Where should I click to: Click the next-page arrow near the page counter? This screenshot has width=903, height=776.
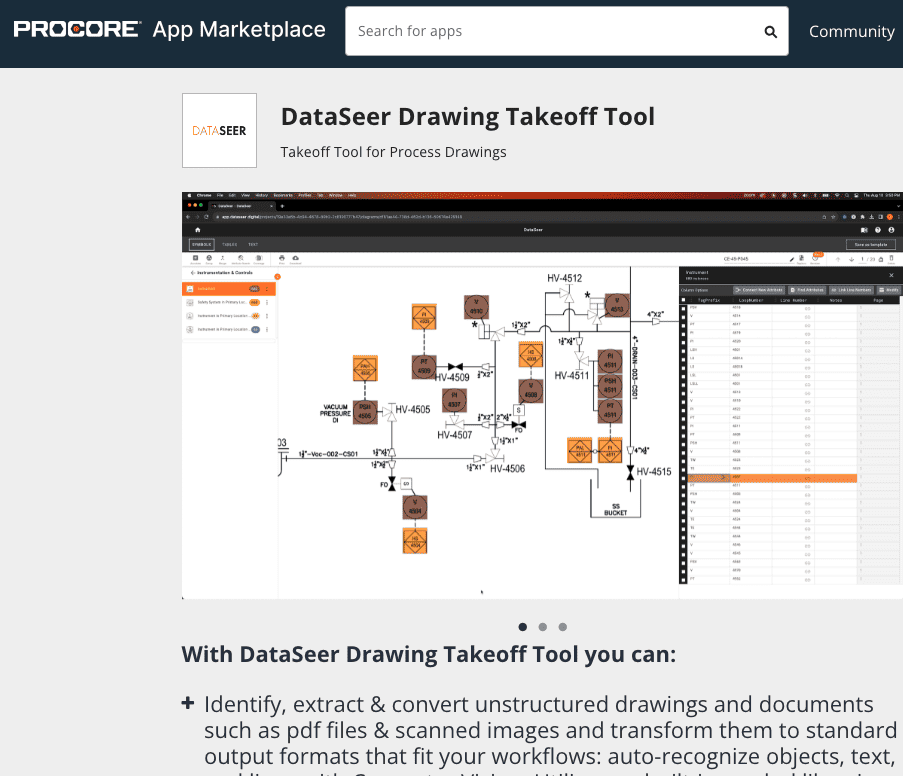pos(851,260)
